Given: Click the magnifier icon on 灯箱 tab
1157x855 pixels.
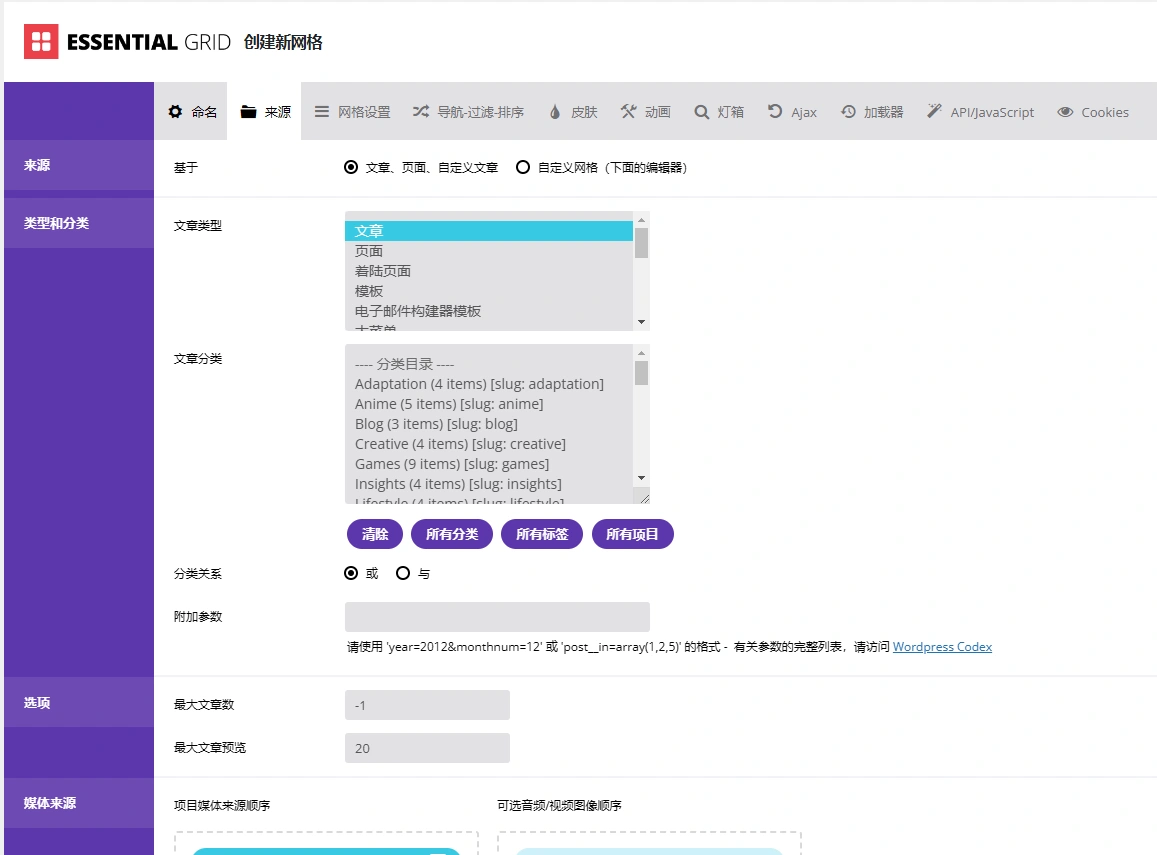Looking at the screenshot, I should (x=702, y=112).
